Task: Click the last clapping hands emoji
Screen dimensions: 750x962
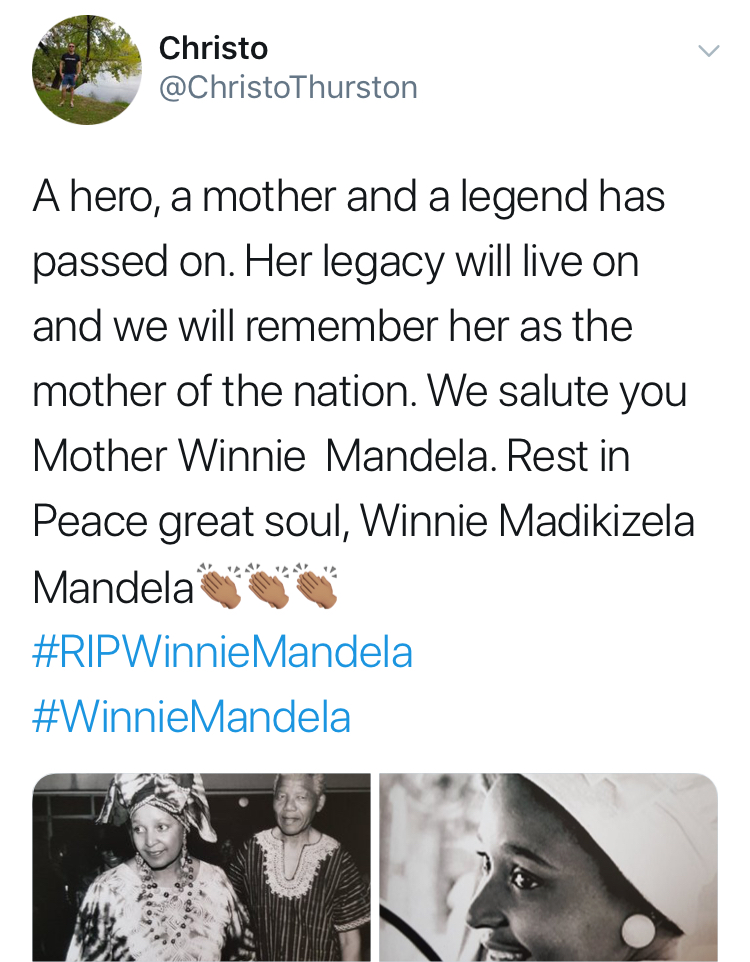Action: (x=317, y=587)
